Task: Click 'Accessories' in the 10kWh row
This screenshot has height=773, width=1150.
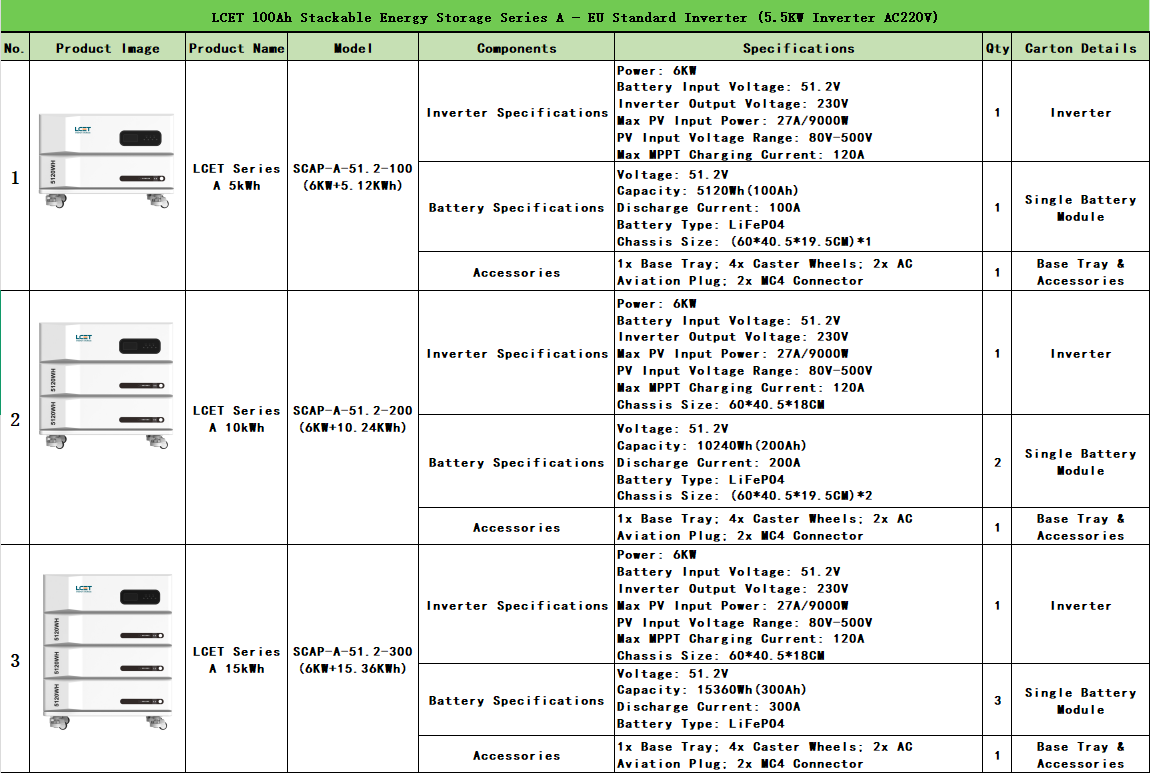Action: tap(516, 527)
